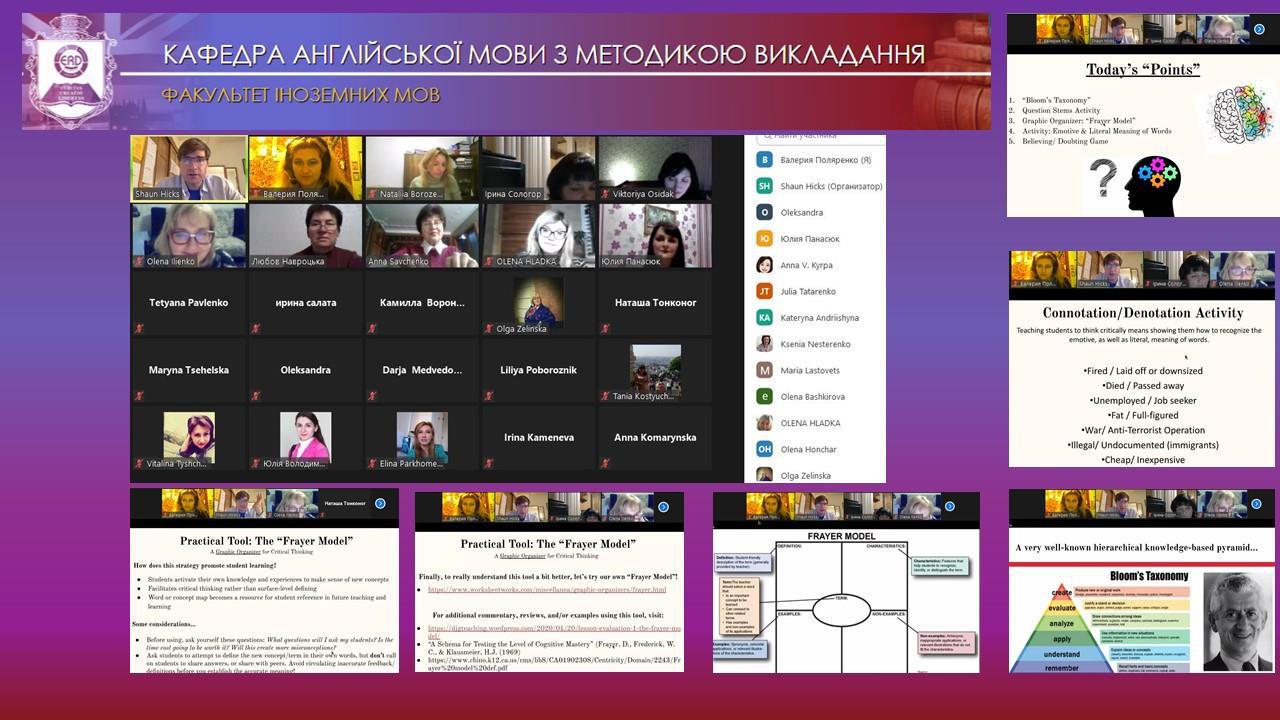1280x720 pixels.
Task: Select Viktoriya Osidak video tile
Action: [655, 168]
